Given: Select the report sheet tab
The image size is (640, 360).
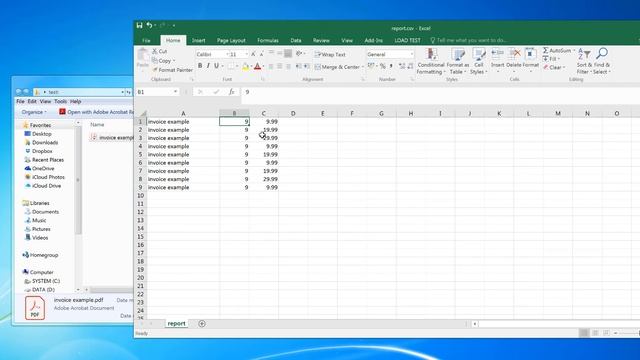Looking at the screenshot, I should tap(176, 323).
